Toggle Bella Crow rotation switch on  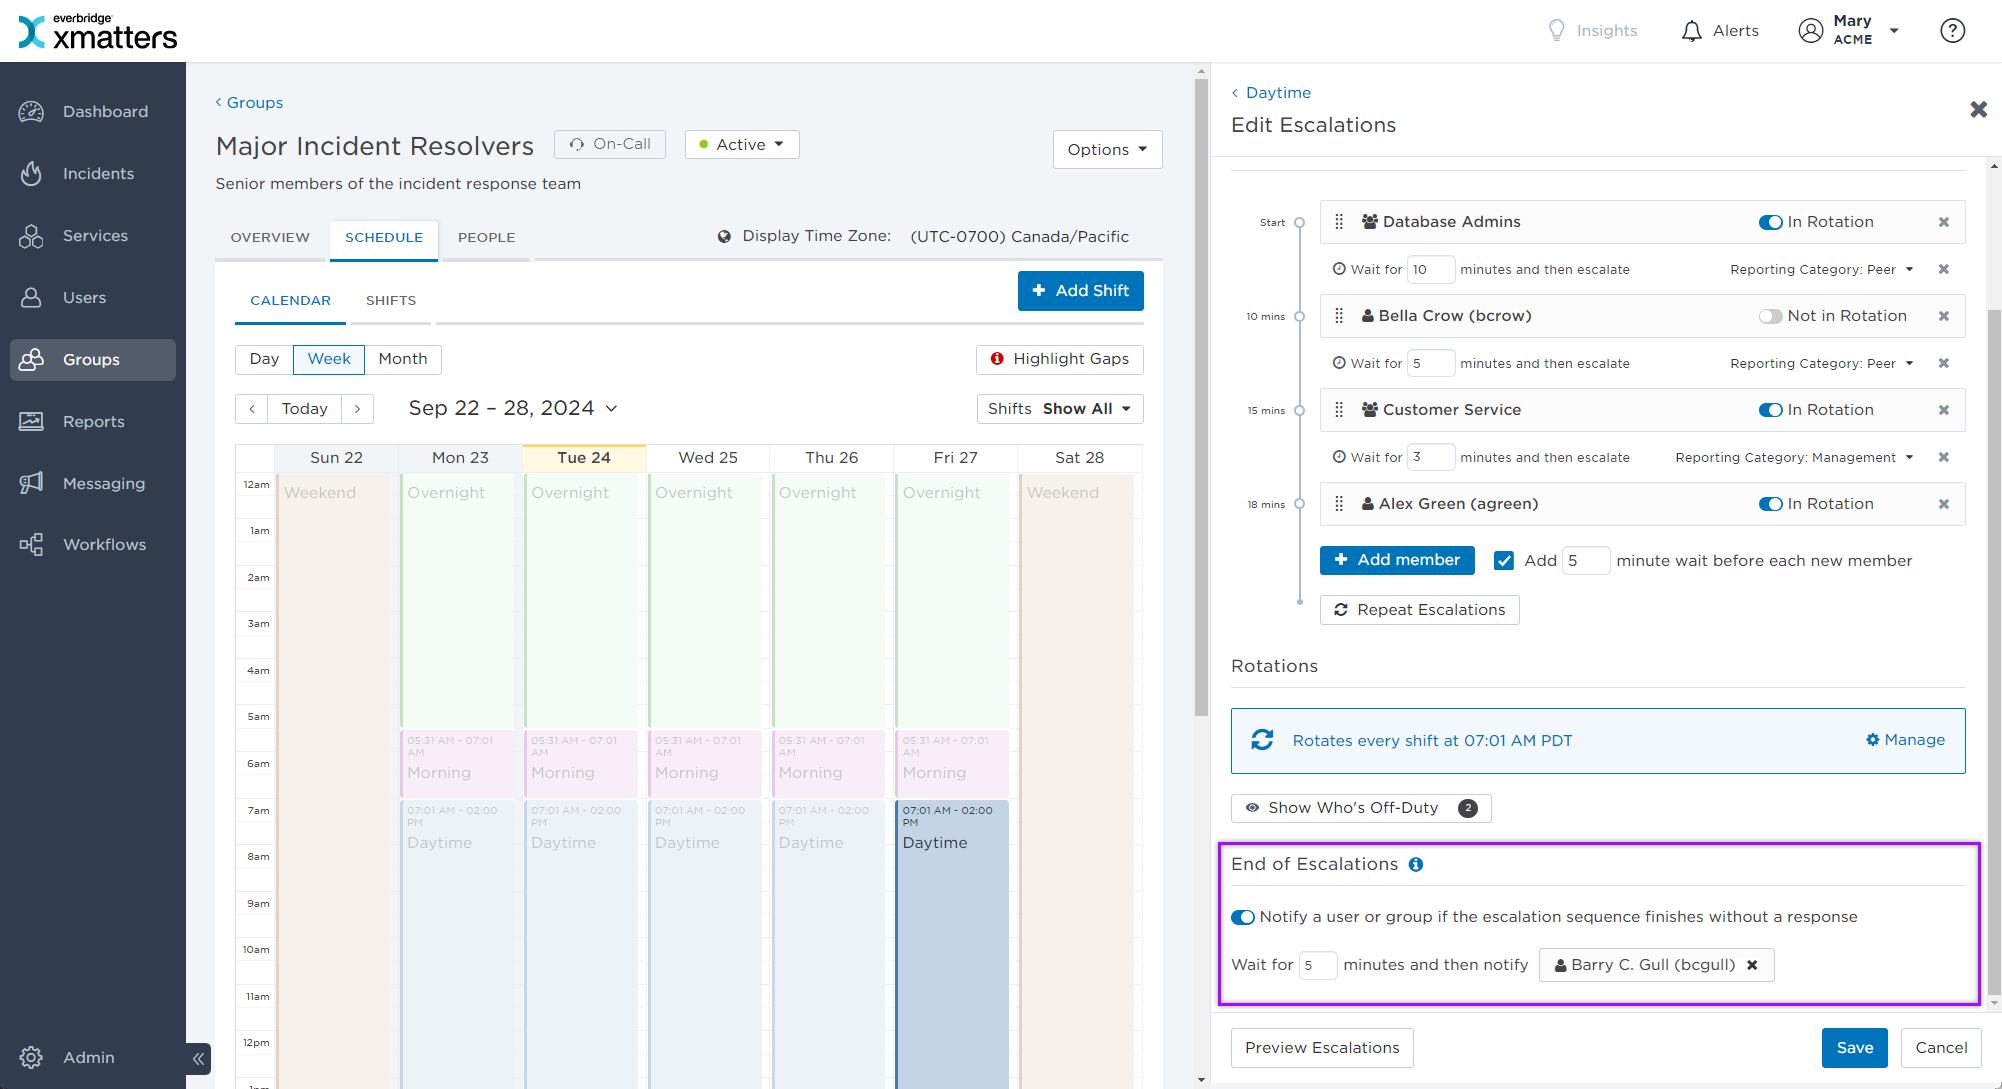(x=1770, y=316)
